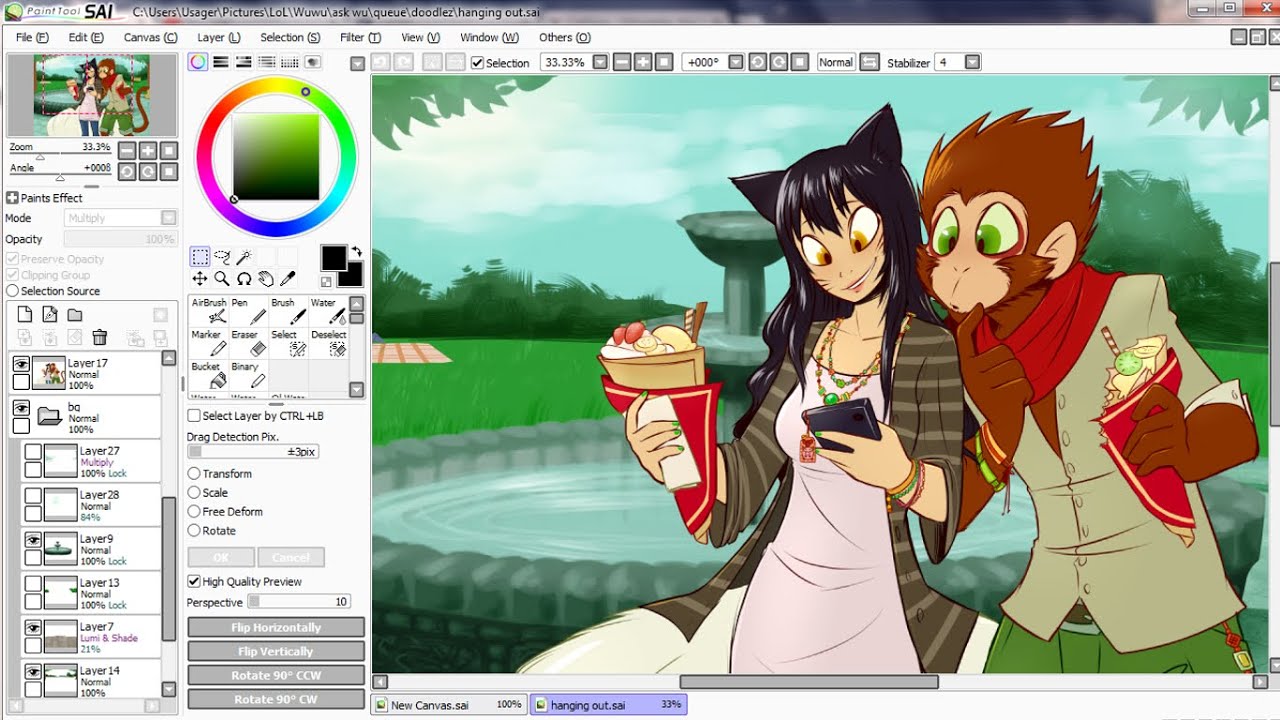Activate the magic wand tool
Image resolution: width=1280 pixels, height=720 pixels.
[243, 257]
